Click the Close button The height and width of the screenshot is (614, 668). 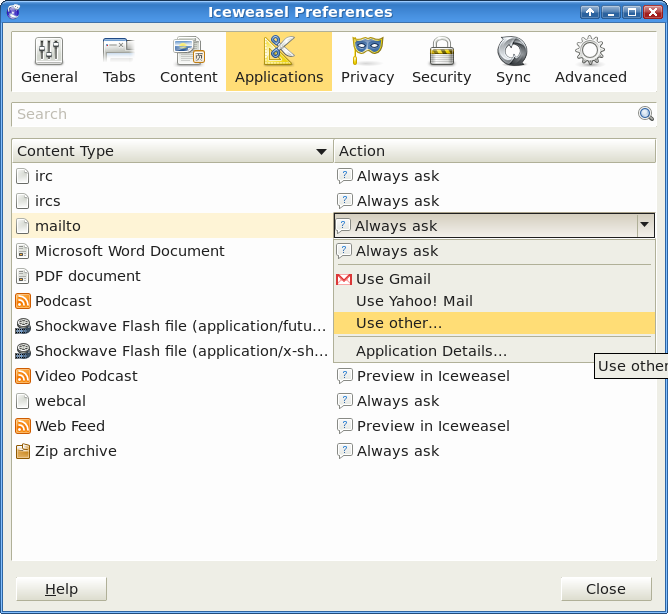[606, 589]
